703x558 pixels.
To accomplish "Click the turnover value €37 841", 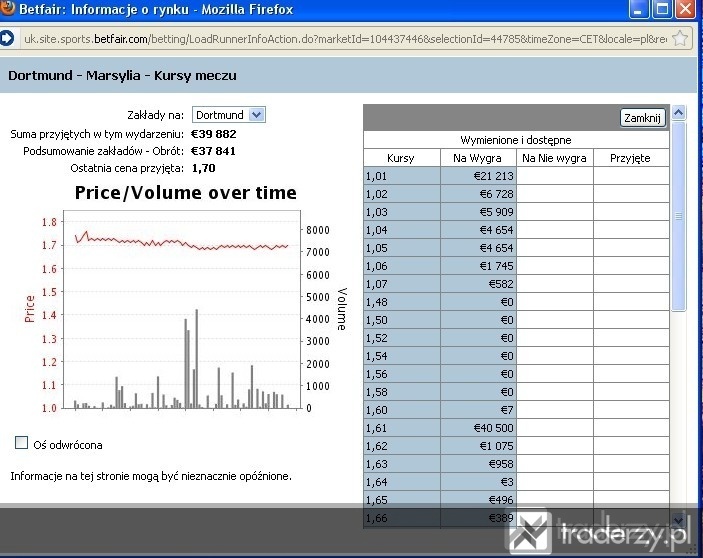I will 213,151.
